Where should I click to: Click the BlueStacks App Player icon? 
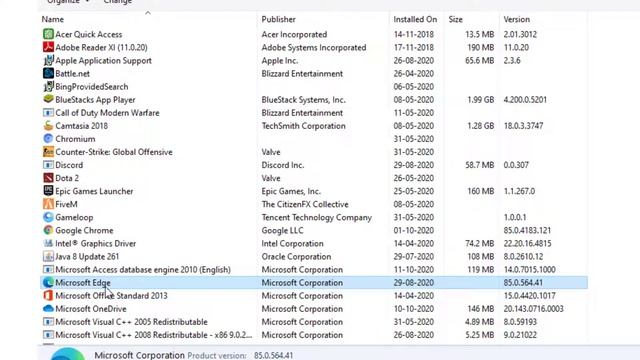click(48, 100)
